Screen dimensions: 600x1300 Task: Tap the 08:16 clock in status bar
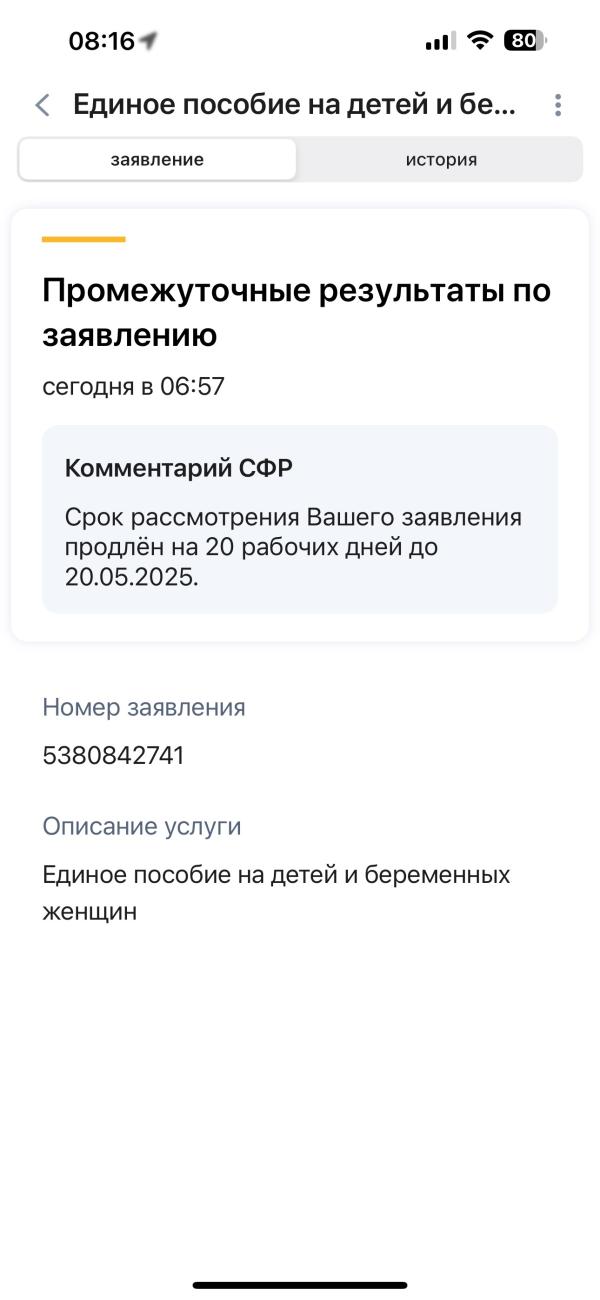tap(101, 41)
